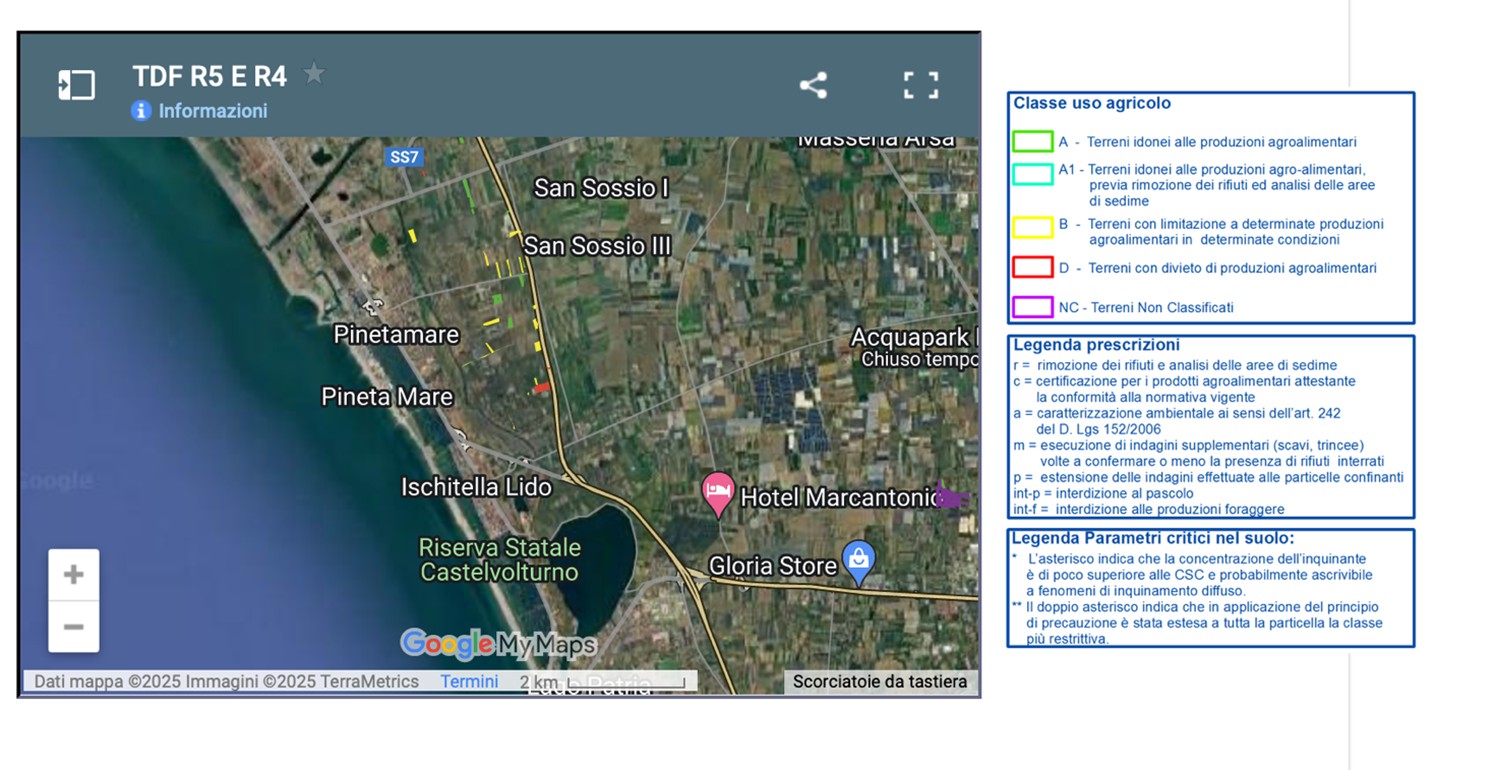Click Riserva Statale Castelvolturno label
The image size is (1495, 770).
[x=499, y=560]
